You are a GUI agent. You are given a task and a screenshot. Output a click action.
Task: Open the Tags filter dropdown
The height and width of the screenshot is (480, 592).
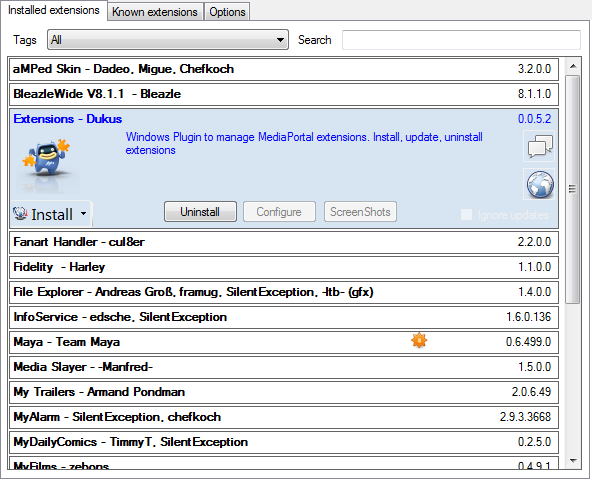[x=168, y=40]
